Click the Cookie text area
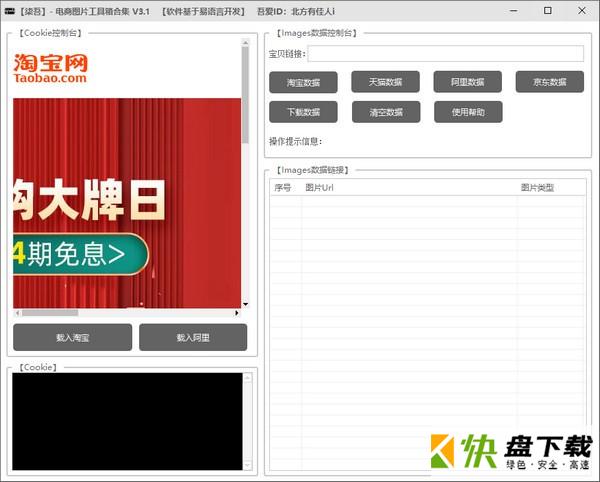This screenshot has height=482, width=600. coord(127,422)
